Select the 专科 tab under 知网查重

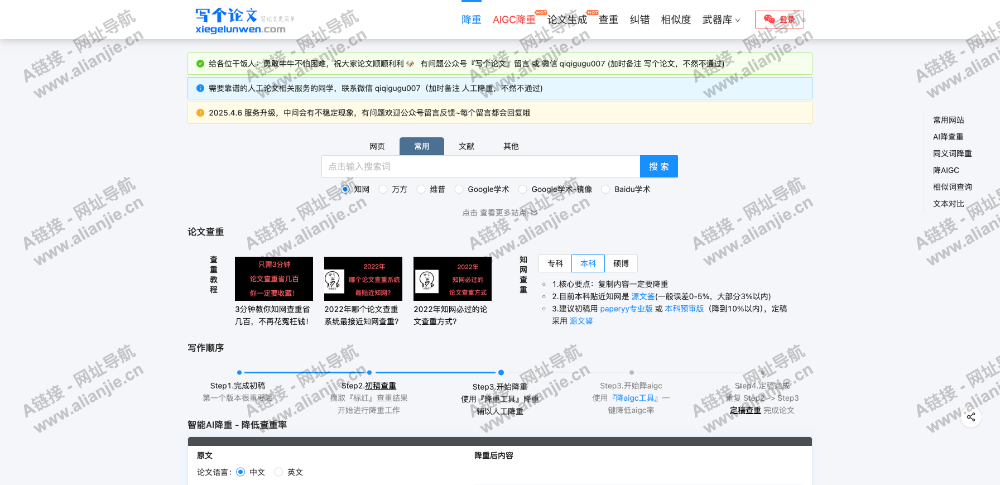(555, 264)
